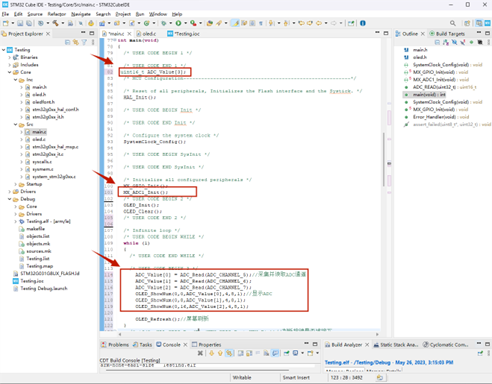Open the Window menu

pos(158,14)
